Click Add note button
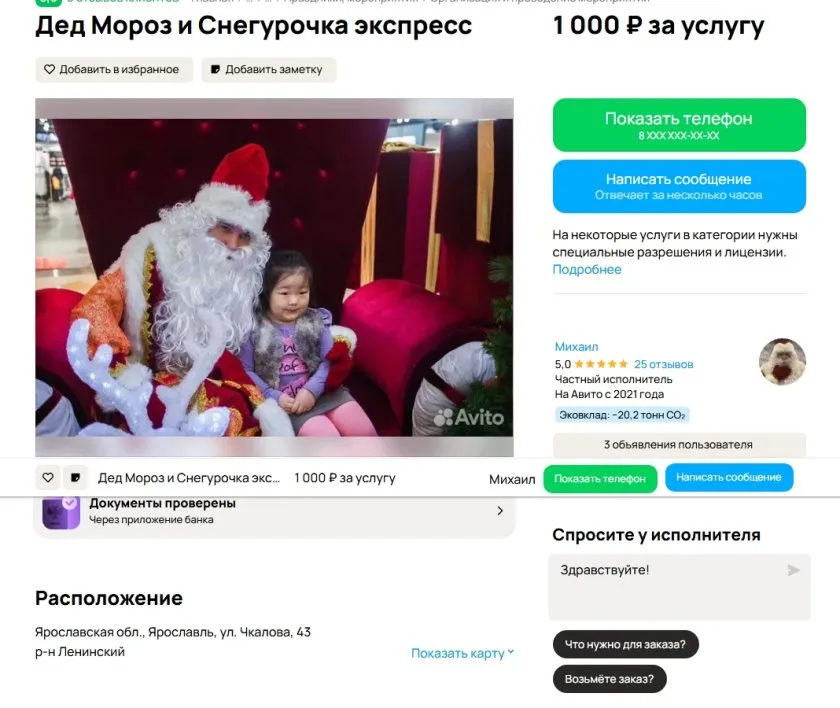840x708 pixels. click(269, 70)
